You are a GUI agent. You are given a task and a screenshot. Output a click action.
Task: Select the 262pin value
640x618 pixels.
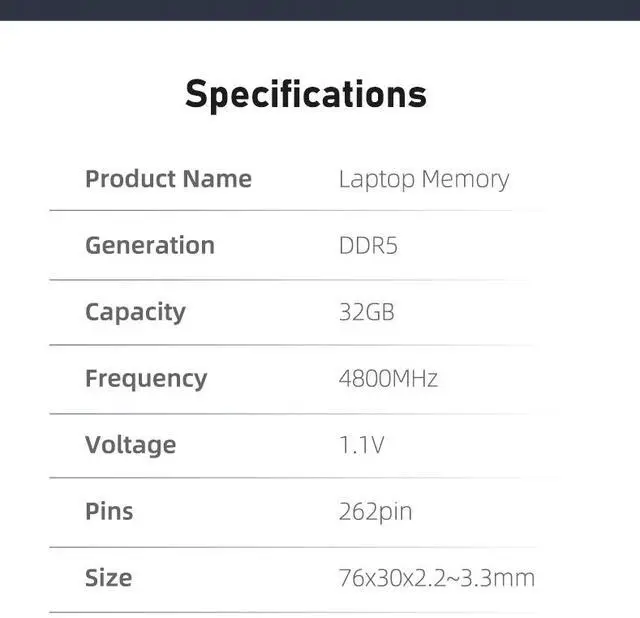click(375, 511)
